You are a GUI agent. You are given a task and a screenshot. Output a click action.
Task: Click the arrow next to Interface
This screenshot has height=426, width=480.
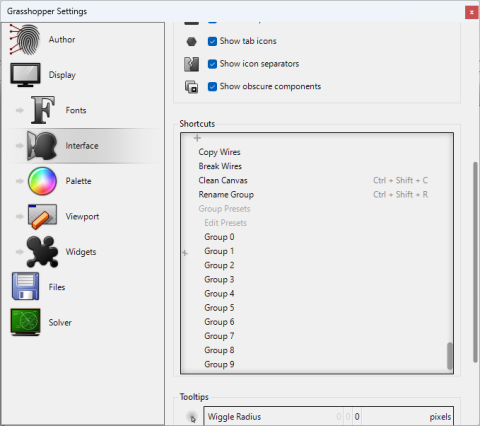tap(20, 146)
